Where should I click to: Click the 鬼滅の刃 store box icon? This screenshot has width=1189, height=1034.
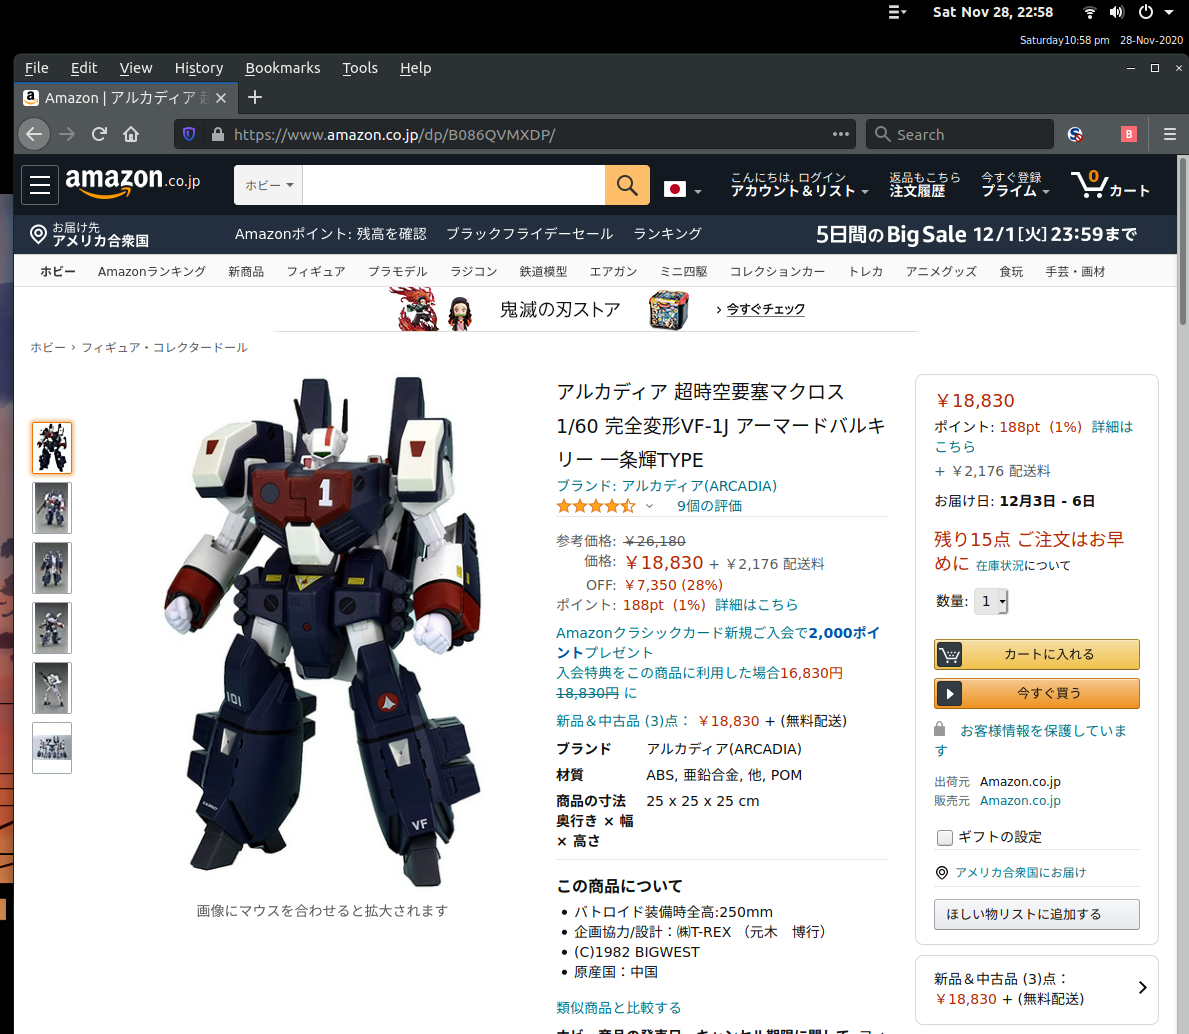[x=668, y=309]
